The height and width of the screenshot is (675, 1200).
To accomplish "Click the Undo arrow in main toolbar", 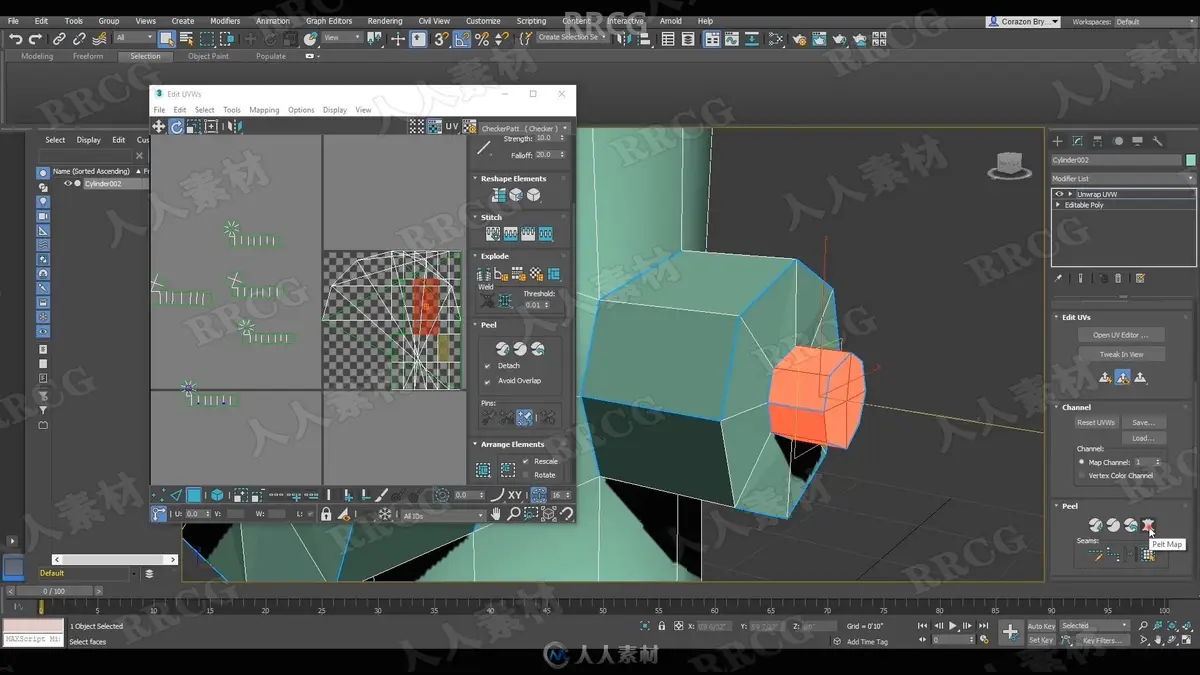I will coord(15,39).
